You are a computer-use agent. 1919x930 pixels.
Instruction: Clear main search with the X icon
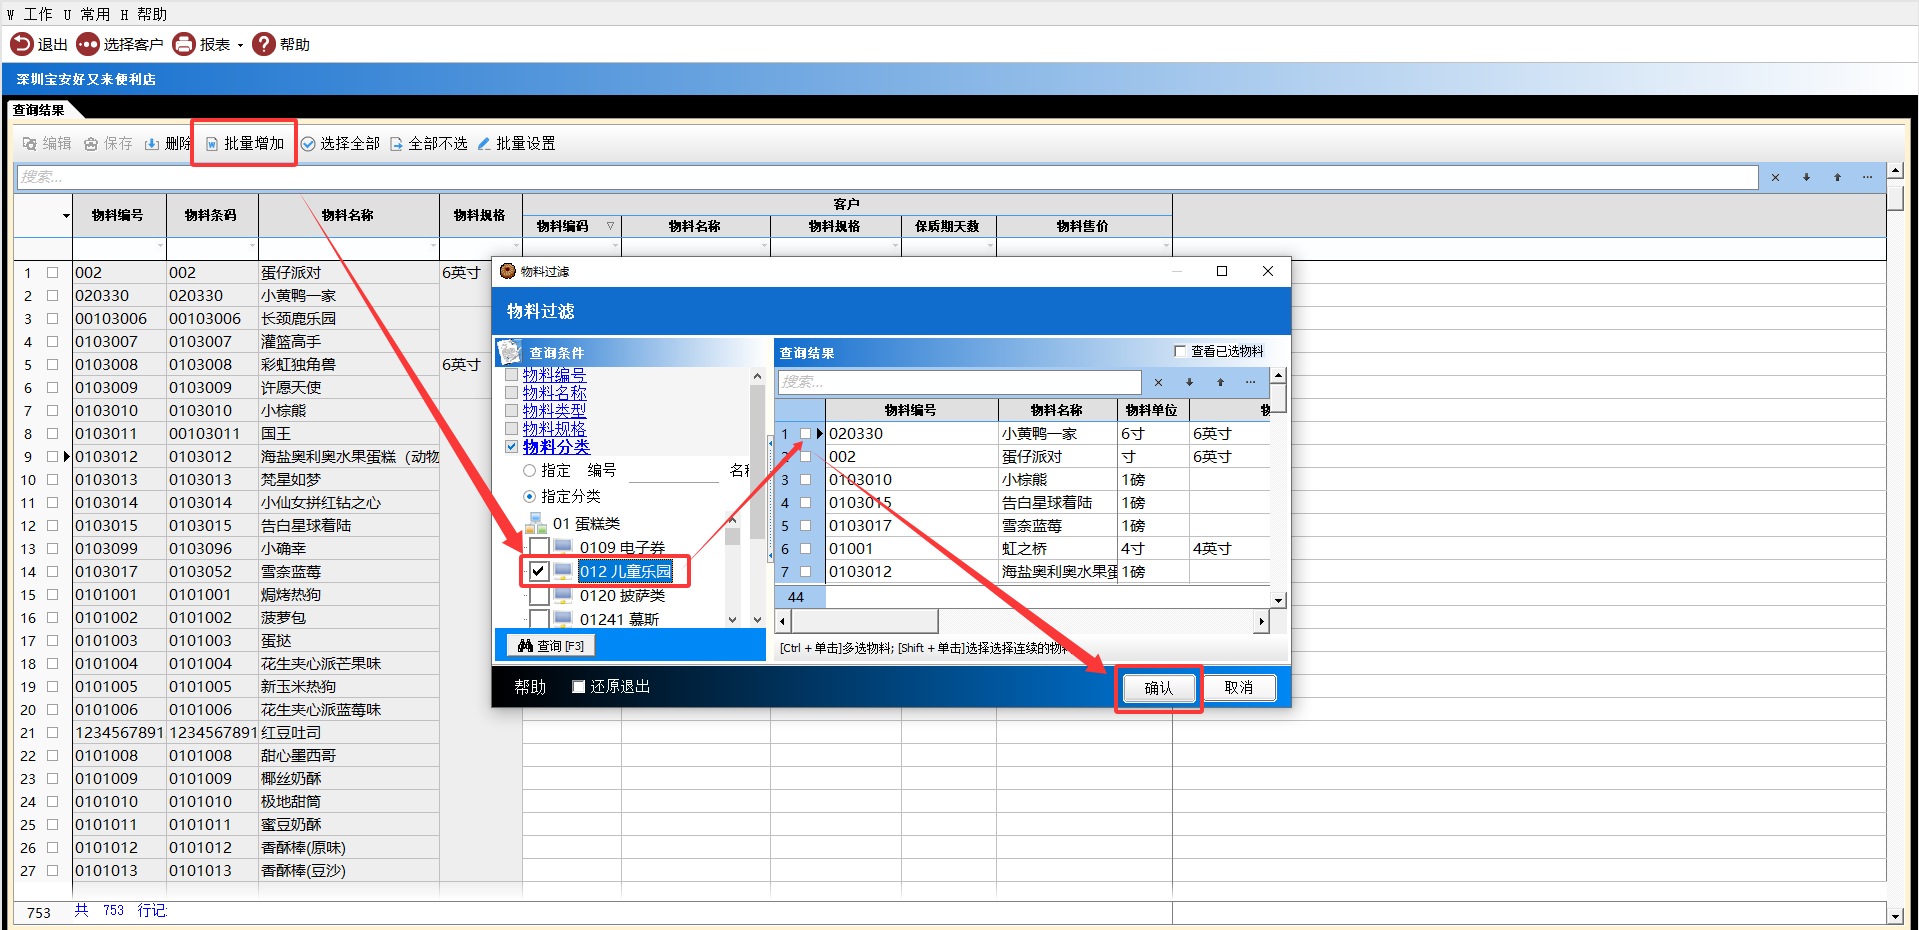pyautogui.click(x=1775, y=177)
